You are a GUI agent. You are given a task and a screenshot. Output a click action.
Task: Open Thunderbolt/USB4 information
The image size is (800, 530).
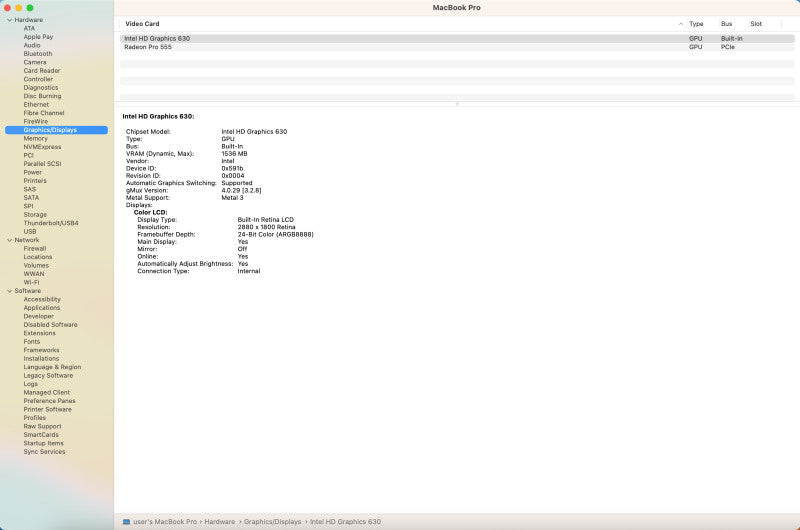[51, 223]
